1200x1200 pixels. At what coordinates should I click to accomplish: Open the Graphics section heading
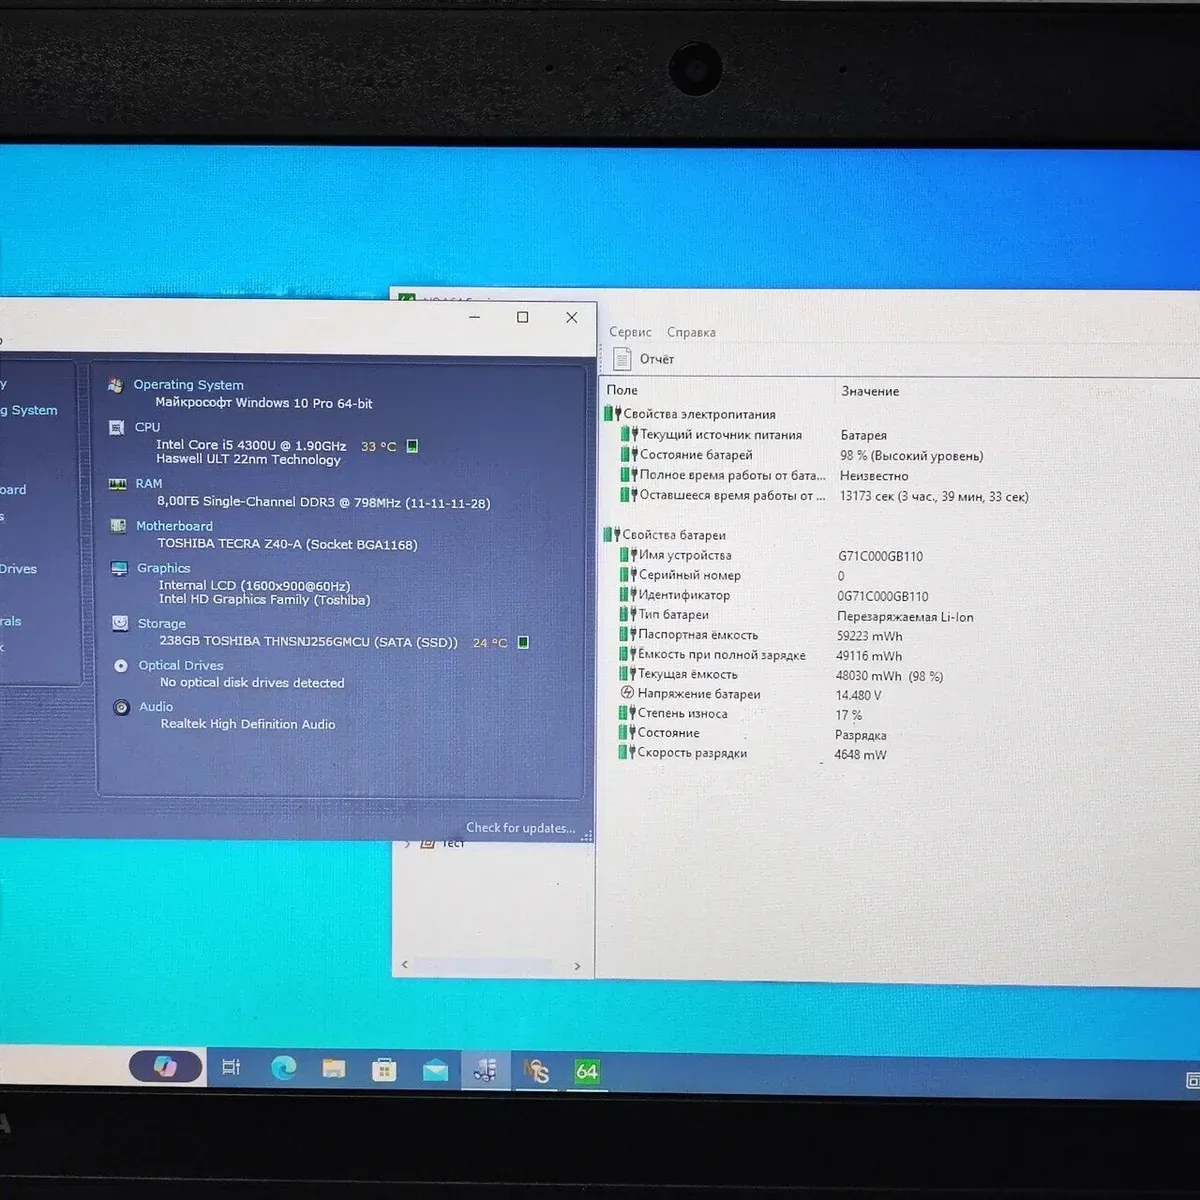pos(163,568)
